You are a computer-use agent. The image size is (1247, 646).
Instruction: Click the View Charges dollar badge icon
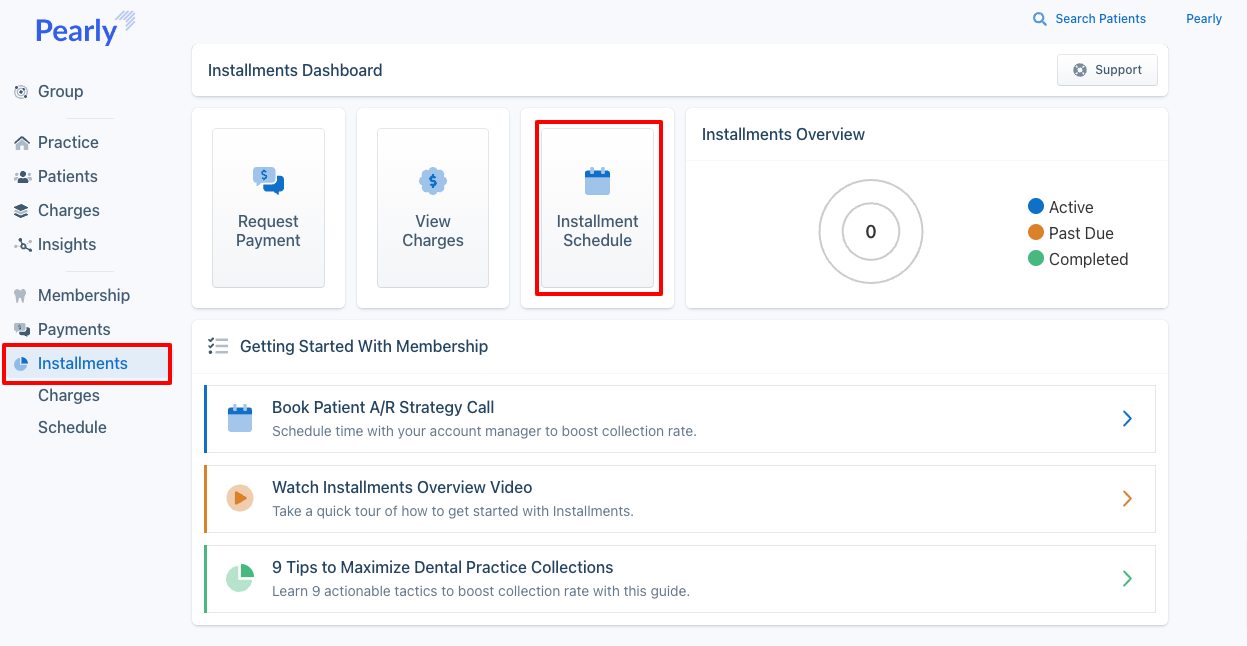tap(432, 181)
